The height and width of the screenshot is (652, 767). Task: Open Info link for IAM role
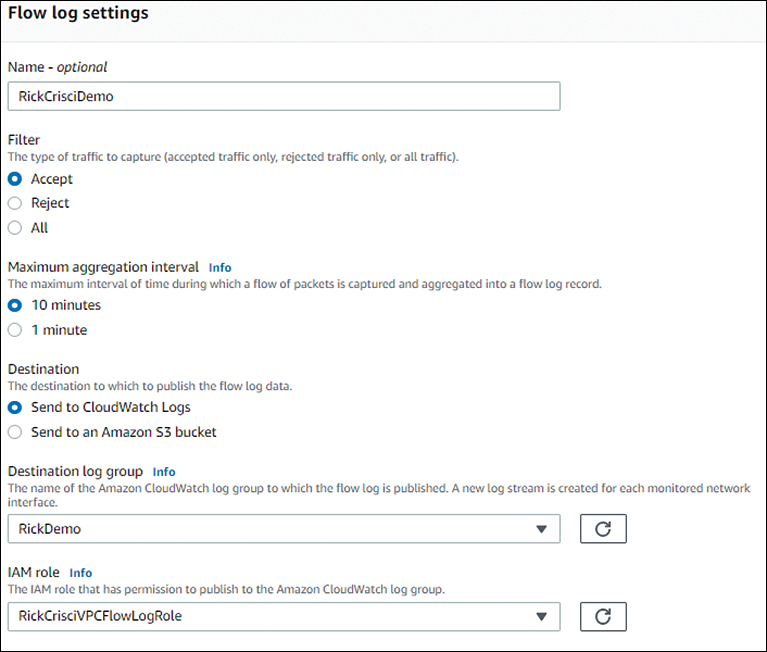[x=81, y=573]
